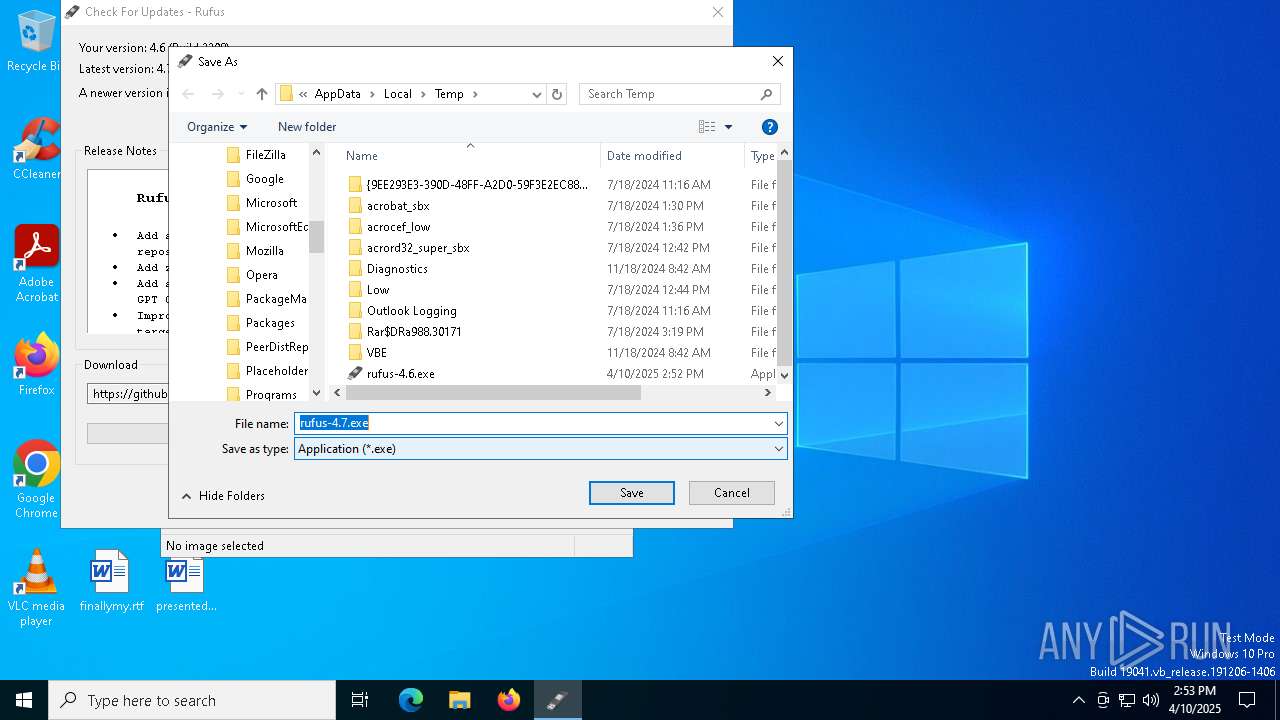Click the Up one level arrow icon
Screen dimensions: 1280x720
click(x=262, y=94)
